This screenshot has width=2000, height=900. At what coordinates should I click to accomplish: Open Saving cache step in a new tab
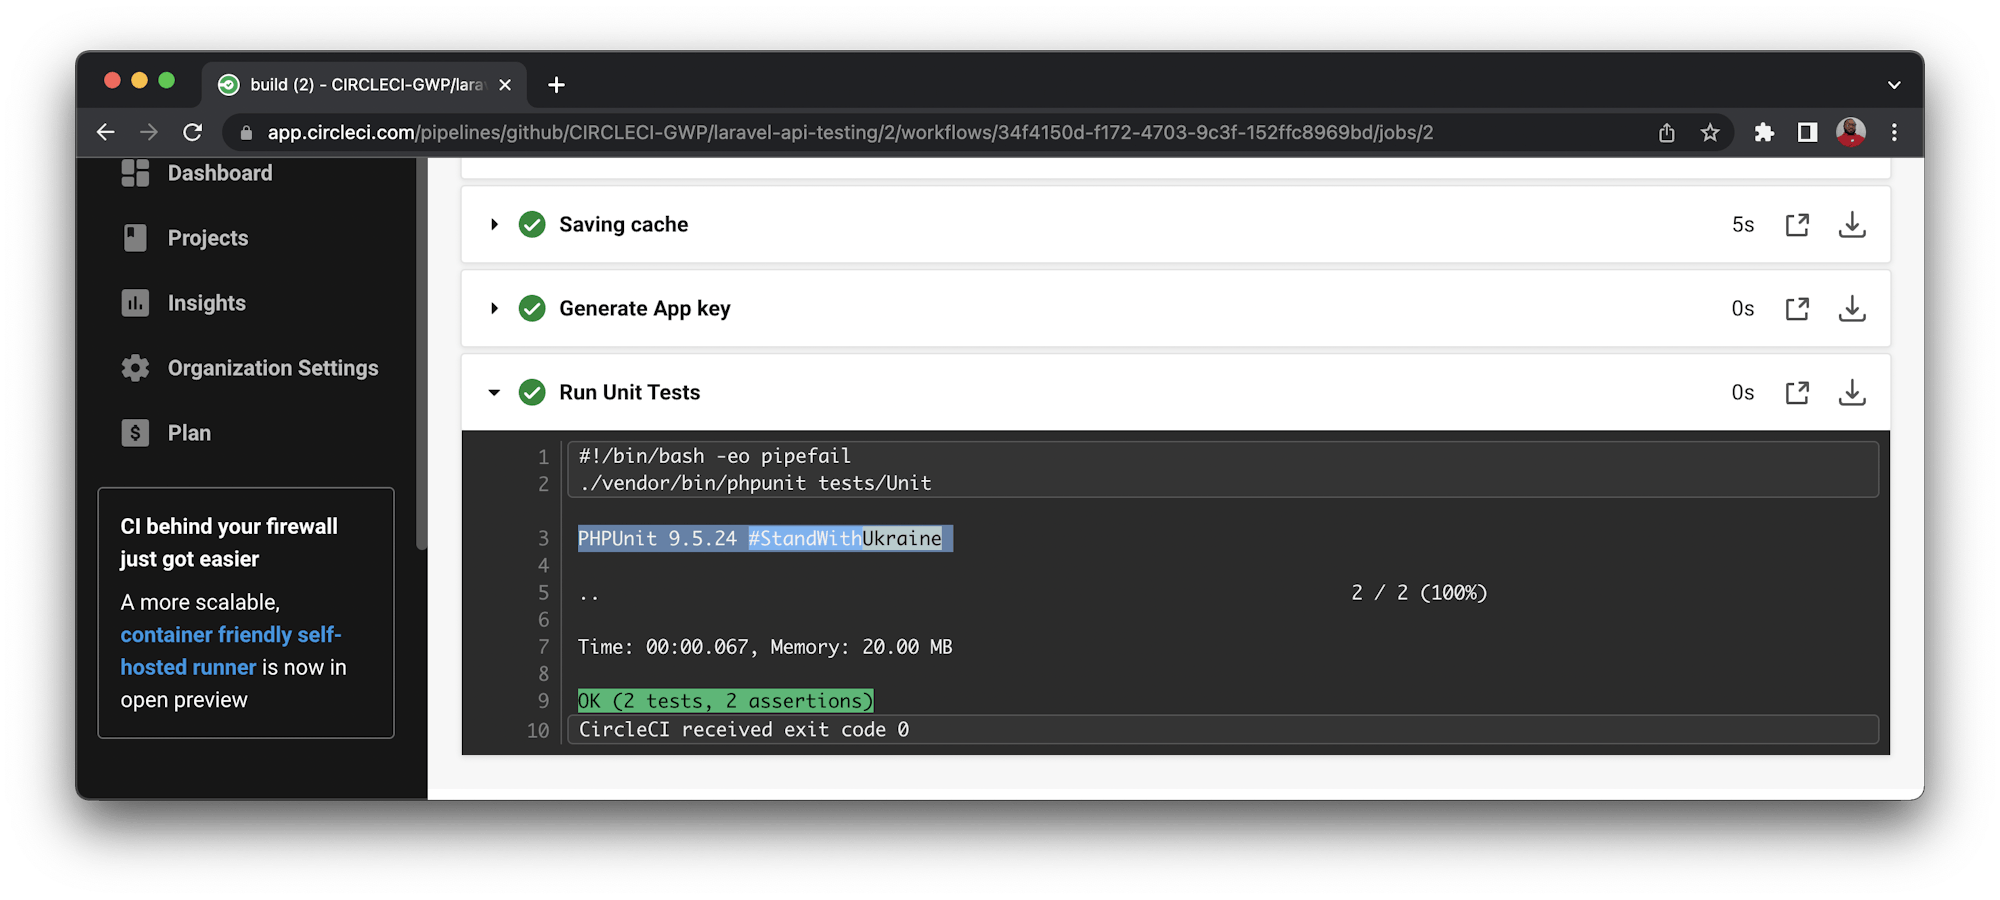tap(1797, 224)
